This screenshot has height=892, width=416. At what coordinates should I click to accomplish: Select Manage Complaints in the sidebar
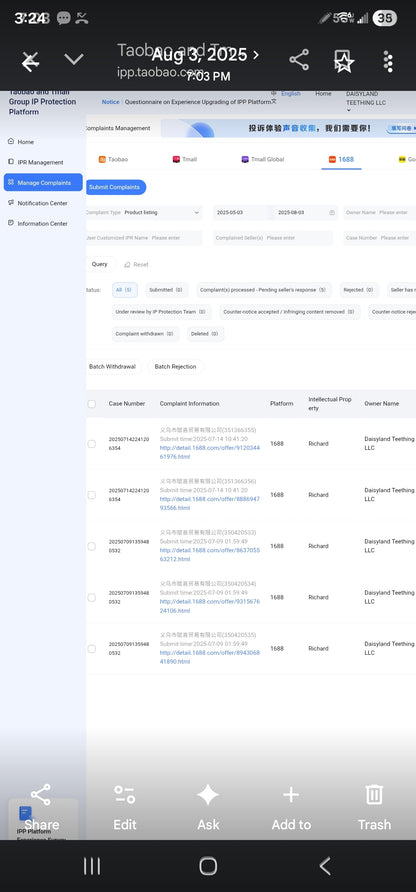[x=43, y=183]
